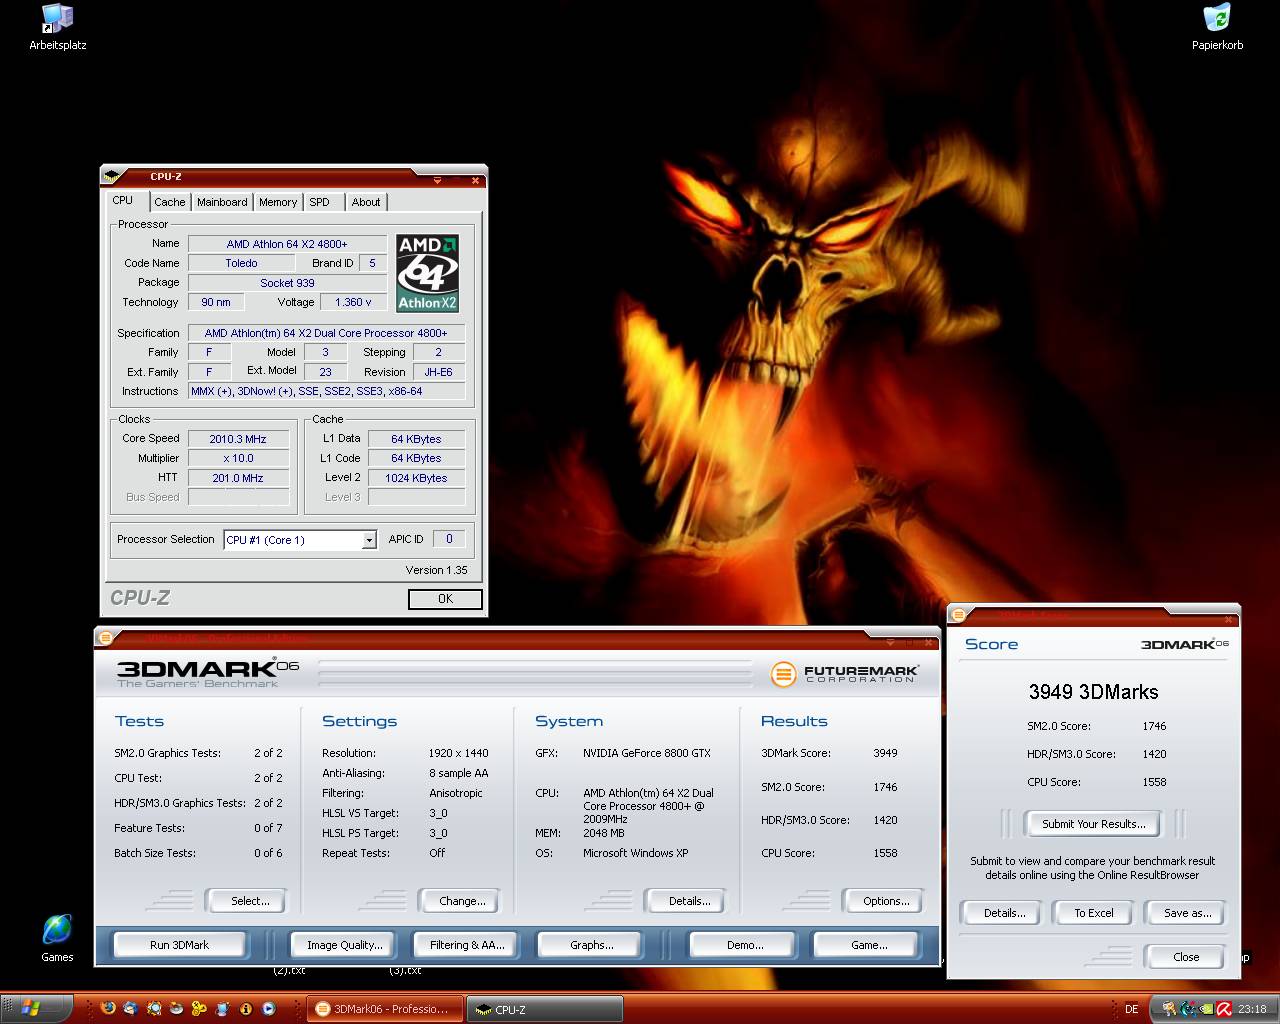Click the 3949 3DMarks score heading
The image size is (1280, 1024).
[x=1093, y=692]
